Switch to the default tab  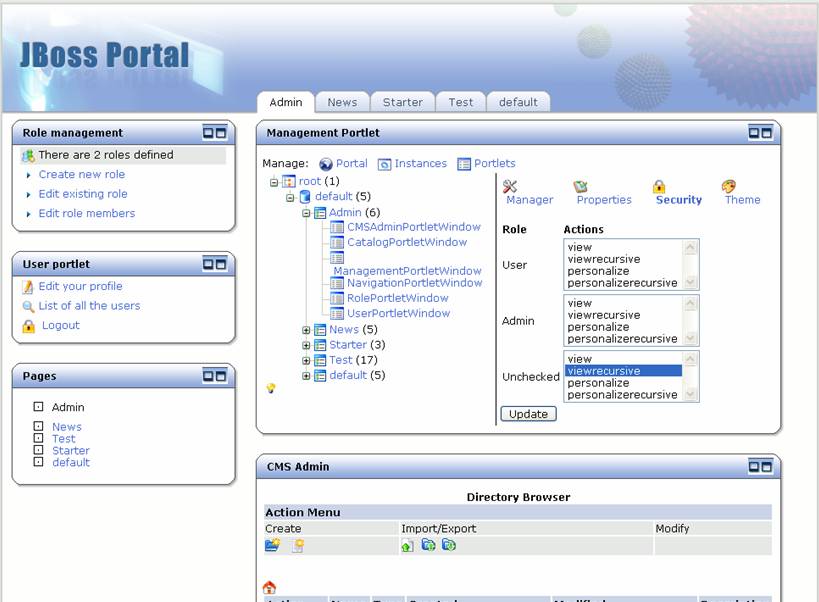pos(518,102)
